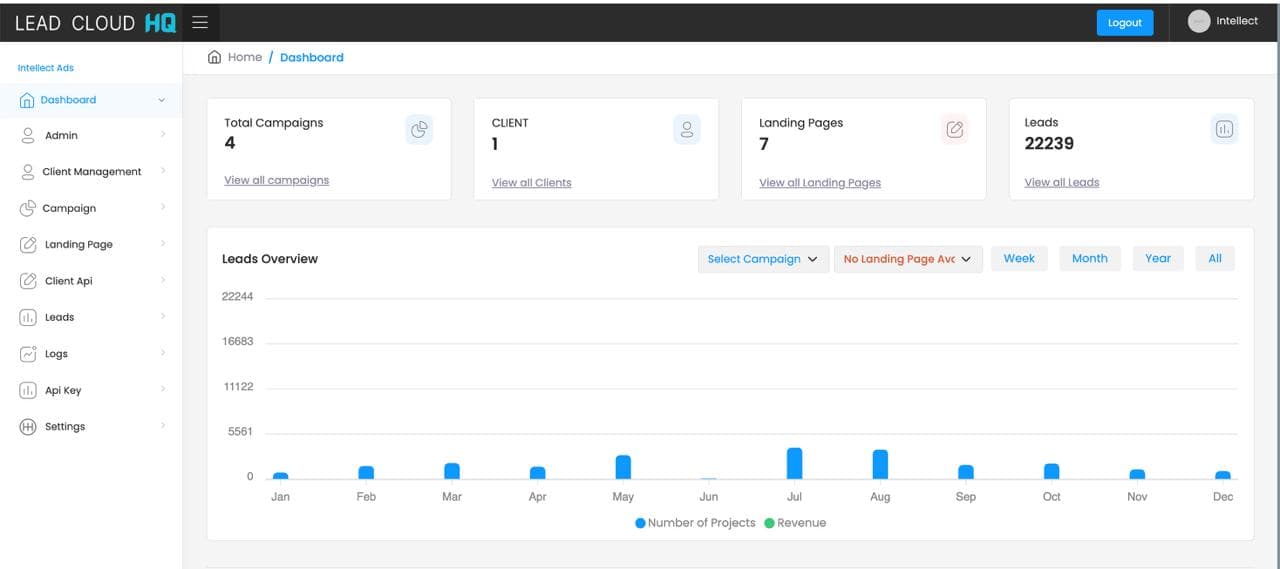Screen dimensions: 1280x569
Task: Click the Intellect user avatar icon
Action: click(x=1198, y=22)
